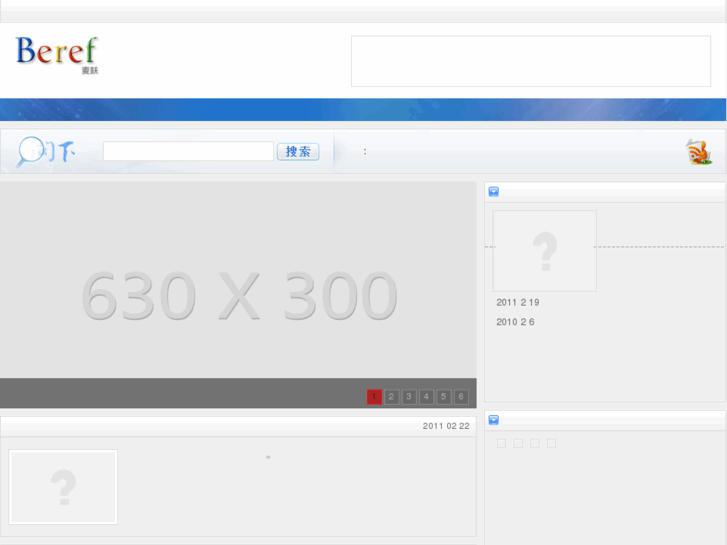Viewport: 727px width, 545px height.
Task: Select slide number 6 in slideshow
Action: (461, 397)
